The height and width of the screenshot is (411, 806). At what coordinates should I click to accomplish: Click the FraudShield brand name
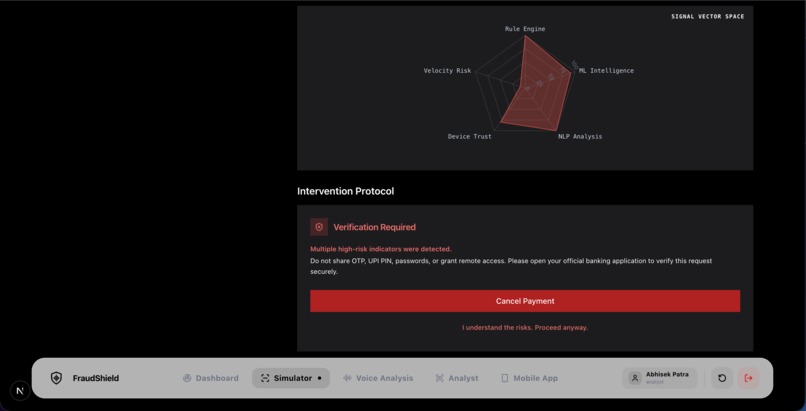pos(96,378)
